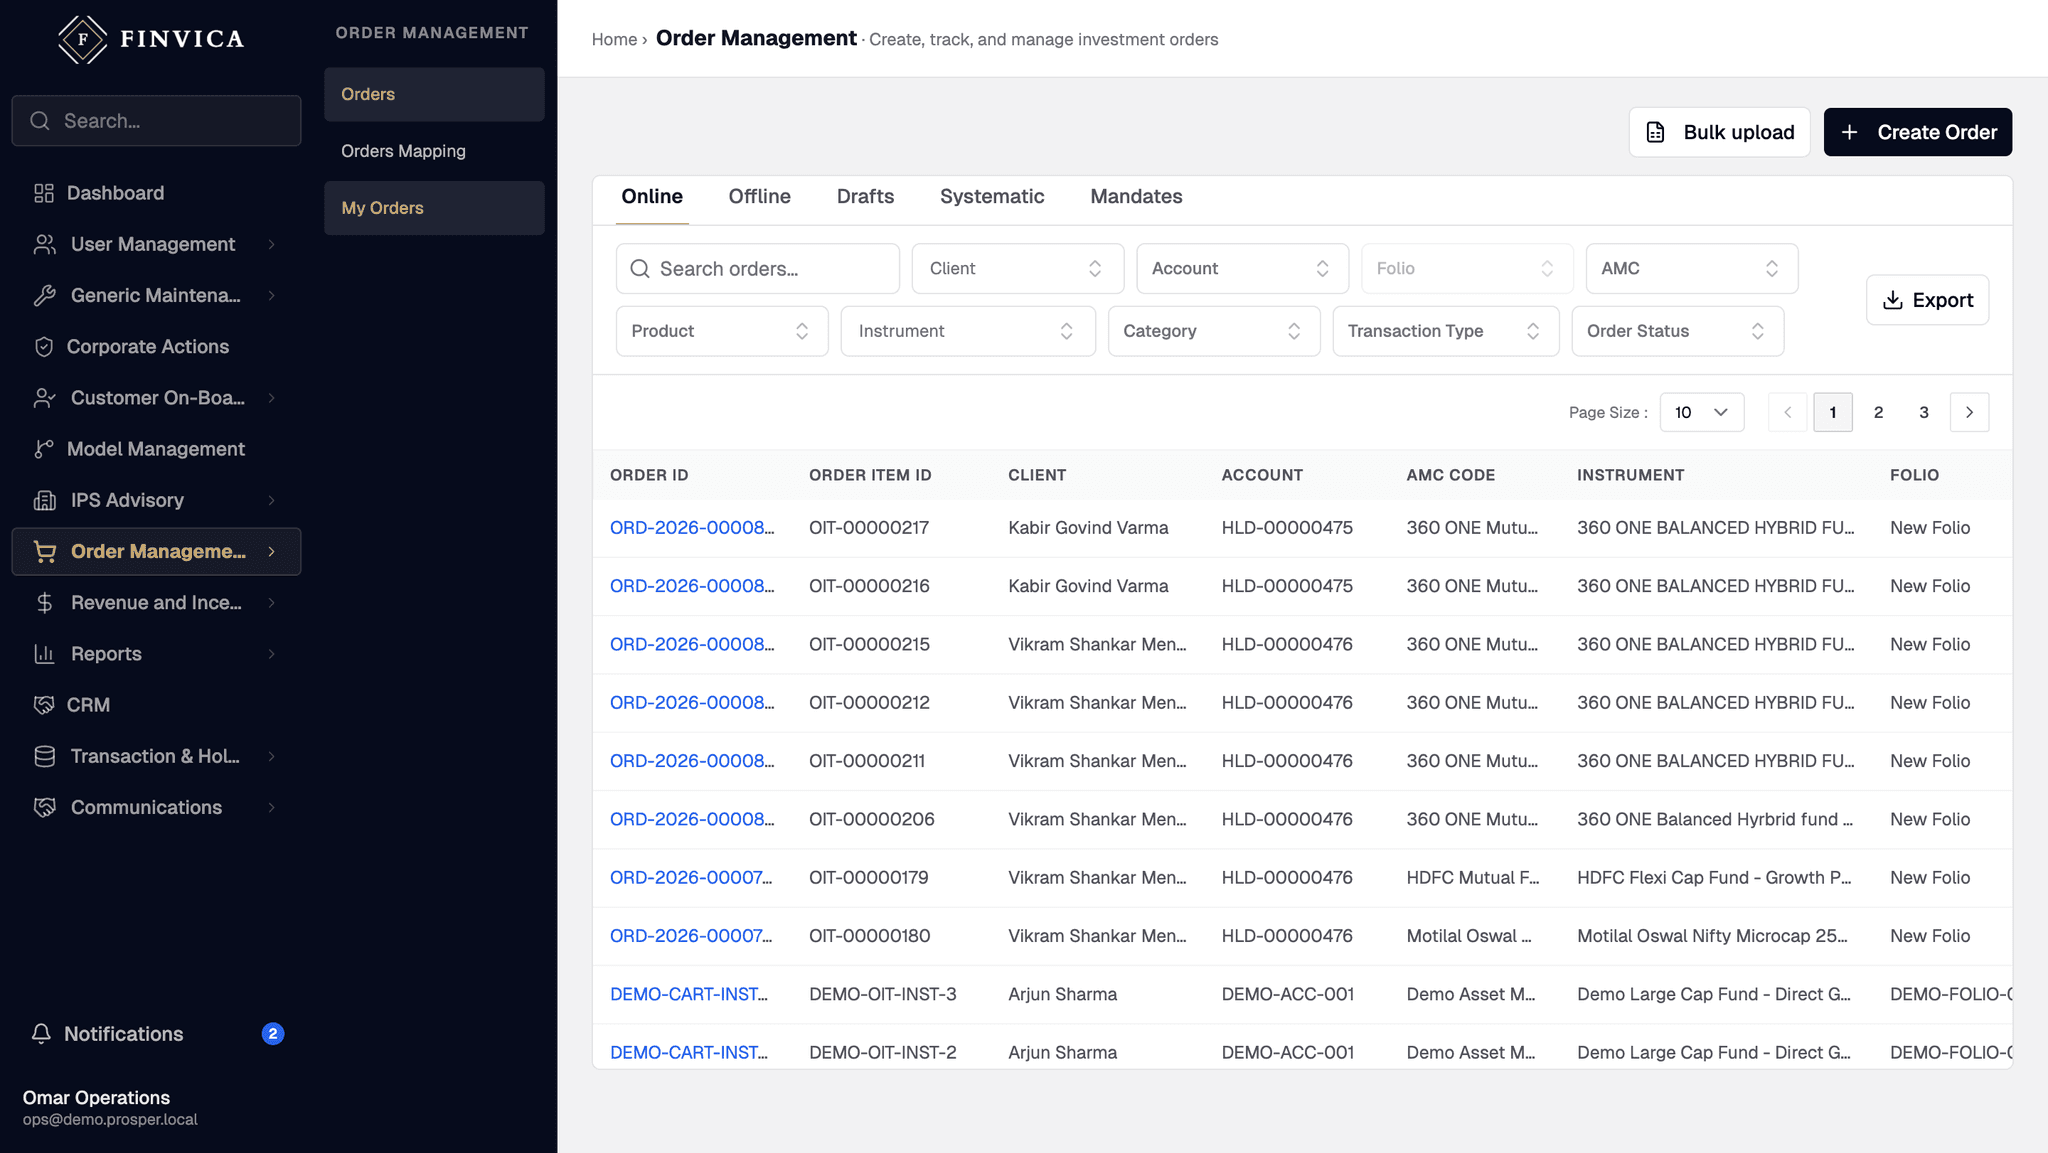Click the CRM handshake icon
Screen dimensions: 2048x1153
pos(44,705)
